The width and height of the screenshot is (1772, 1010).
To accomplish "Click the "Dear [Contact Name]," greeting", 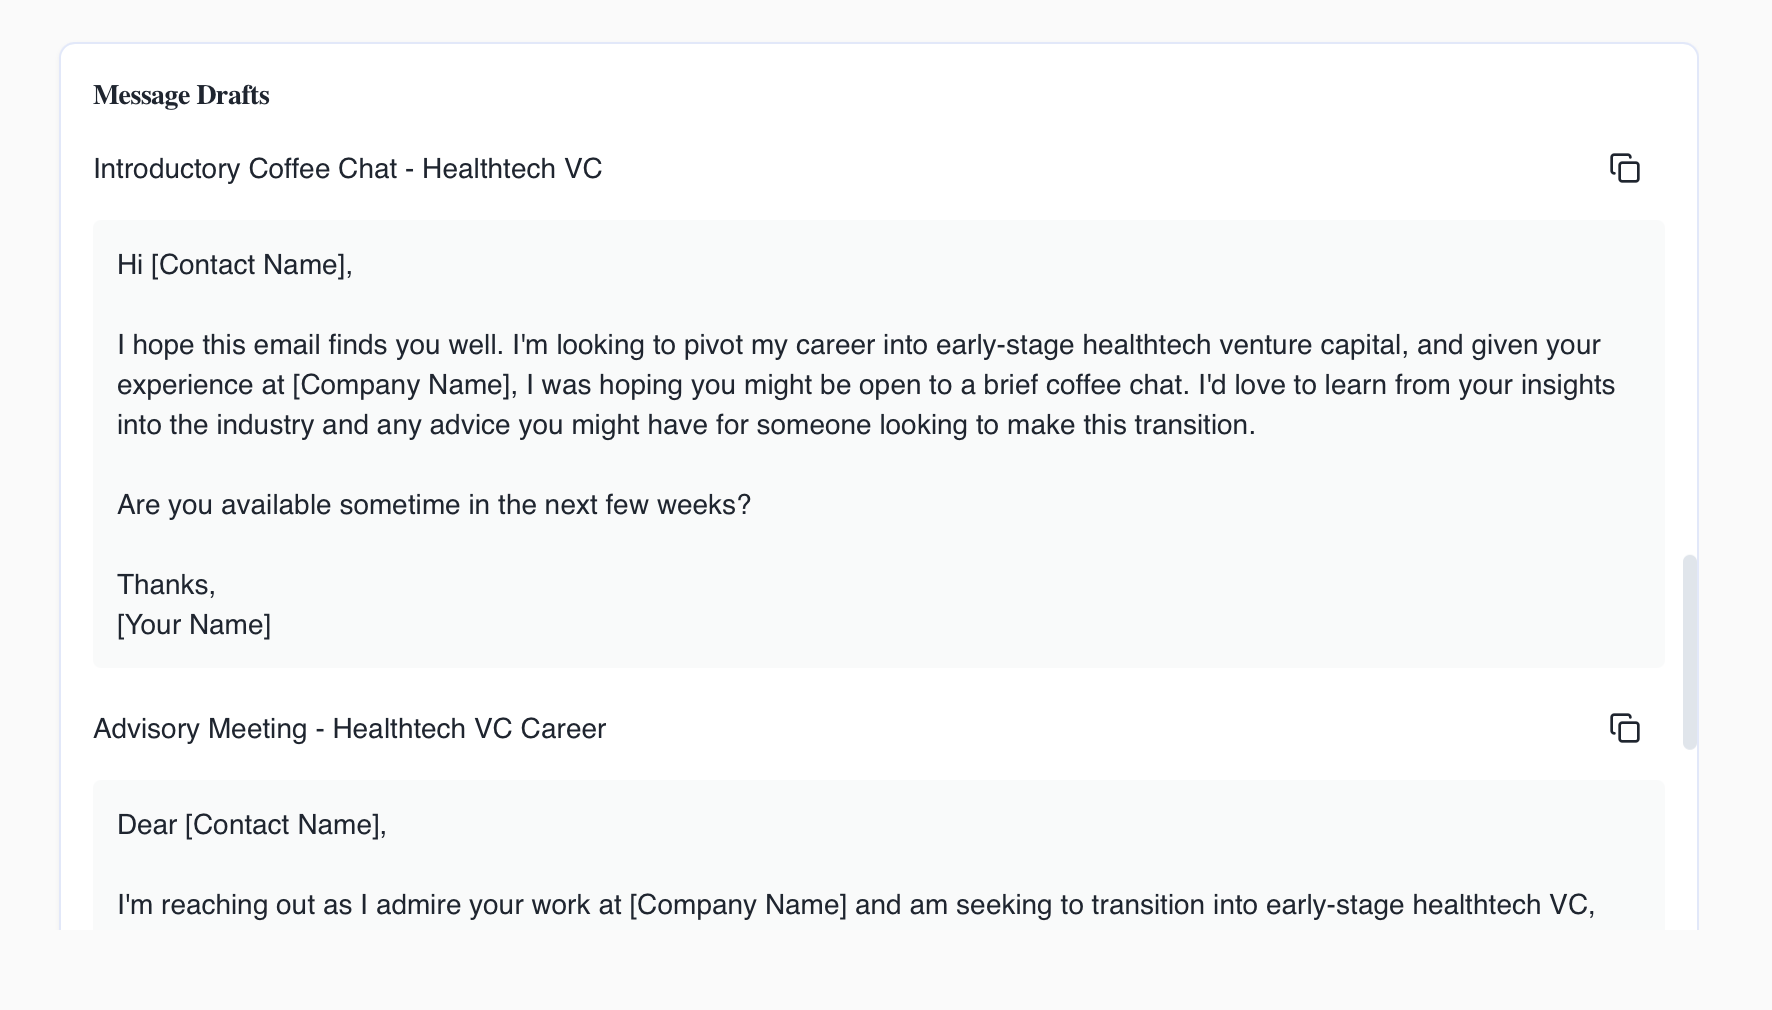I will (251, 825).
